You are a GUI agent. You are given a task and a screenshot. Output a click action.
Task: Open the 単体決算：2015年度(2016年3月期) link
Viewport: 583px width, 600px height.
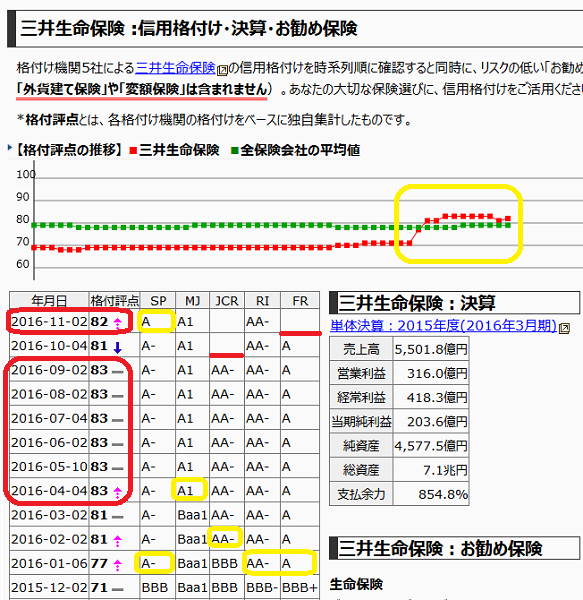point(443,326)
